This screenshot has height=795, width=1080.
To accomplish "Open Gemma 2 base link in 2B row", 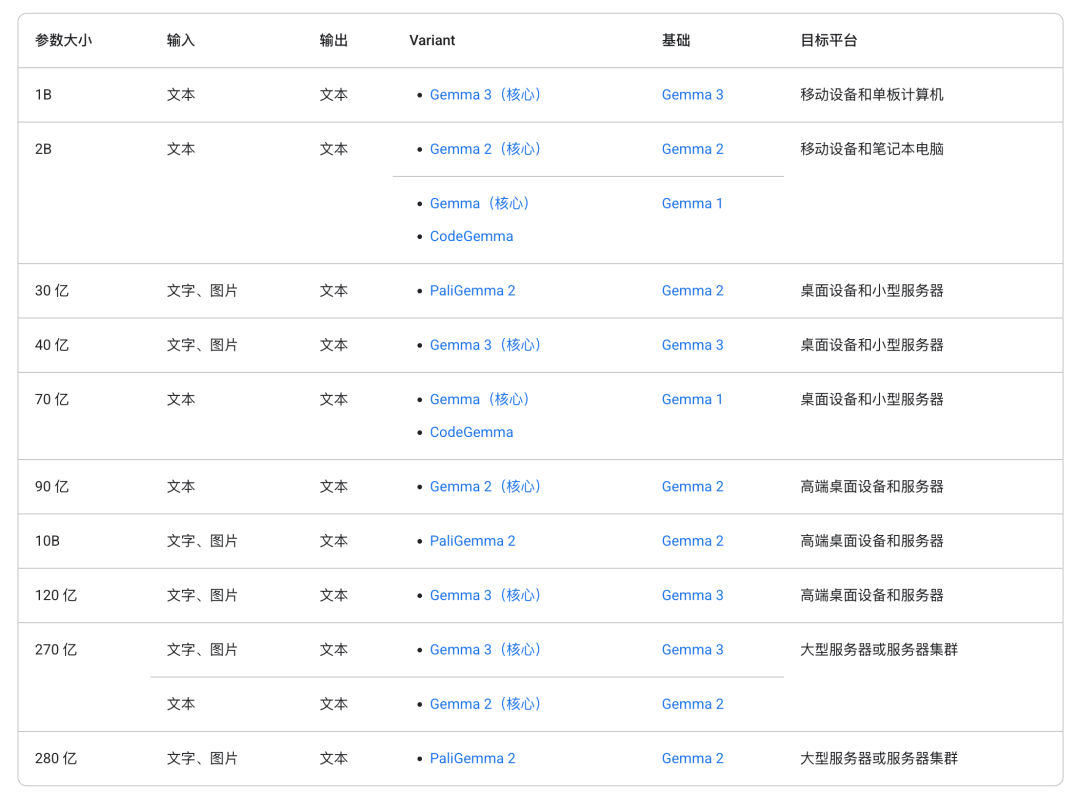I will coord(692,149).
